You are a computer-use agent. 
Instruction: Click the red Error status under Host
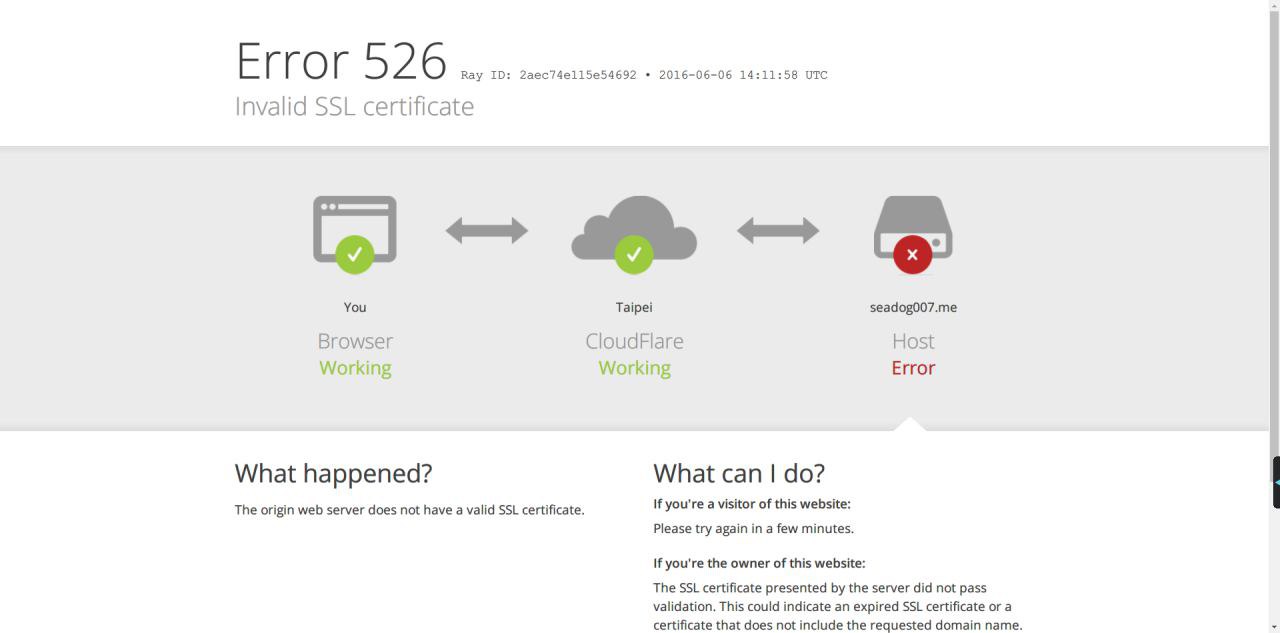pos(913,368)
